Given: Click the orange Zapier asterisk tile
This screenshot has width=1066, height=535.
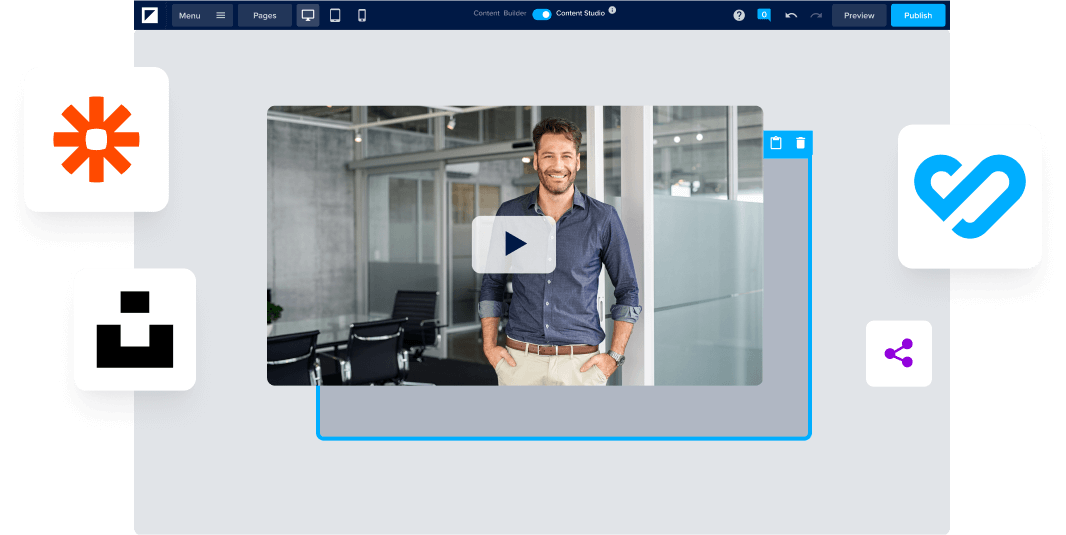Looking at the screenshot, I should tap(96, 139).
